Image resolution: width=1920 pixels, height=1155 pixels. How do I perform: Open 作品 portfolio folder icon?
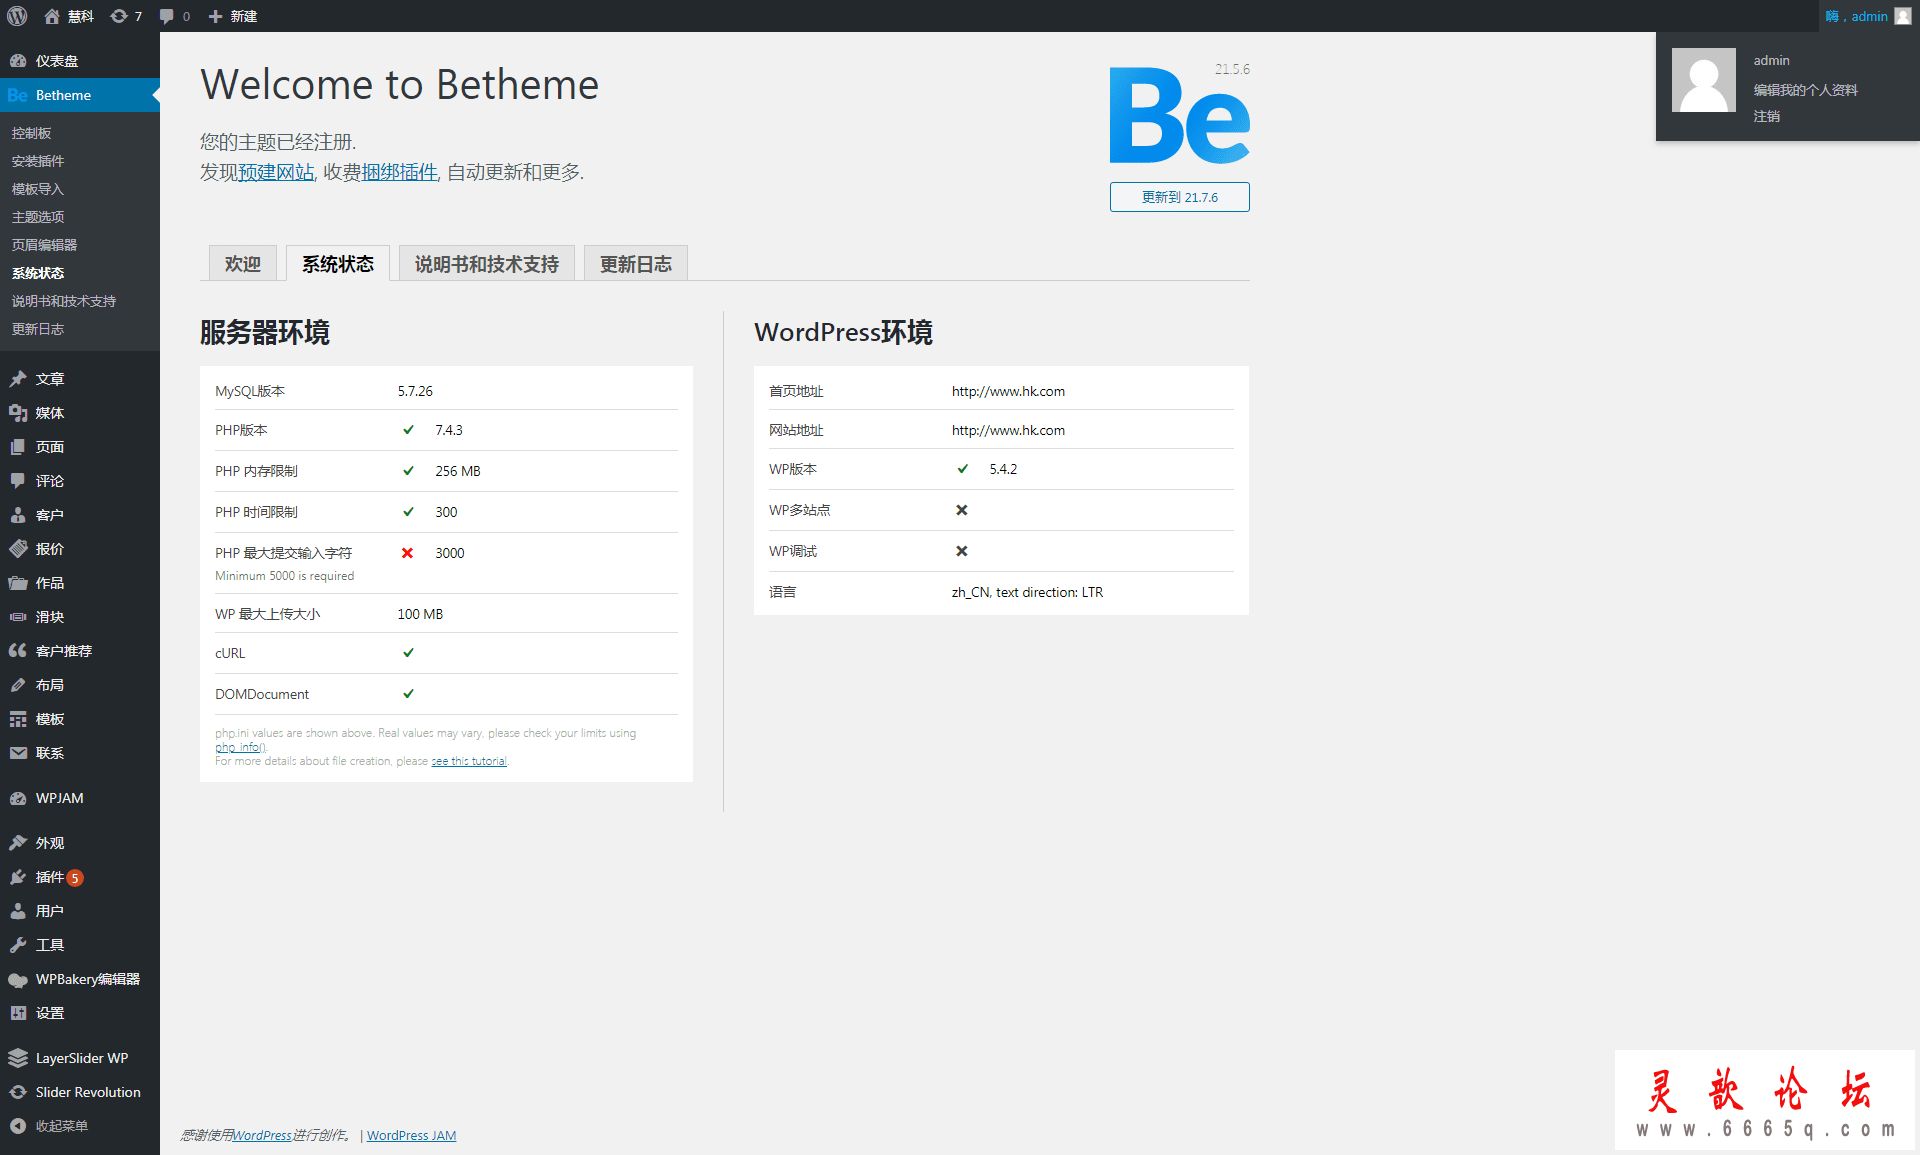pos(18,583)
